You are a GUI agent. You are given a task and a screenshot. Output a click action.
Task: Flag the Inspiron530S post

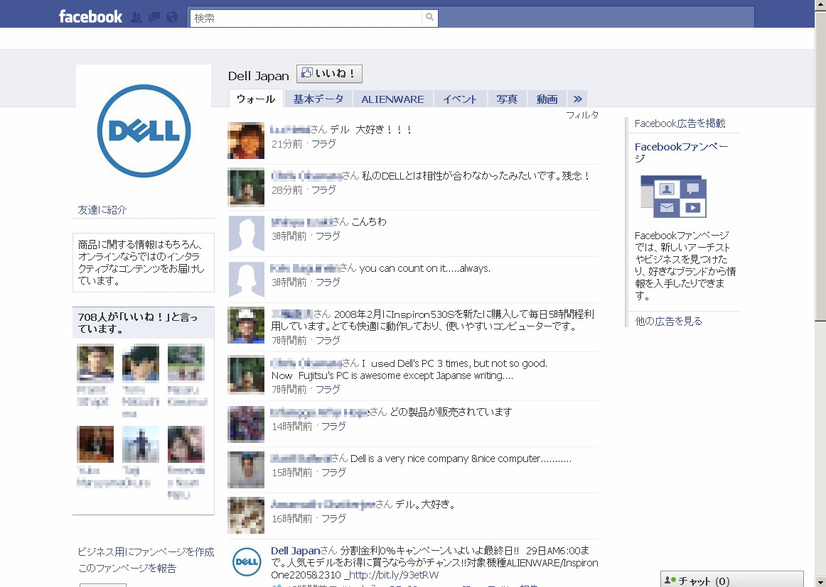coord(328,340)
